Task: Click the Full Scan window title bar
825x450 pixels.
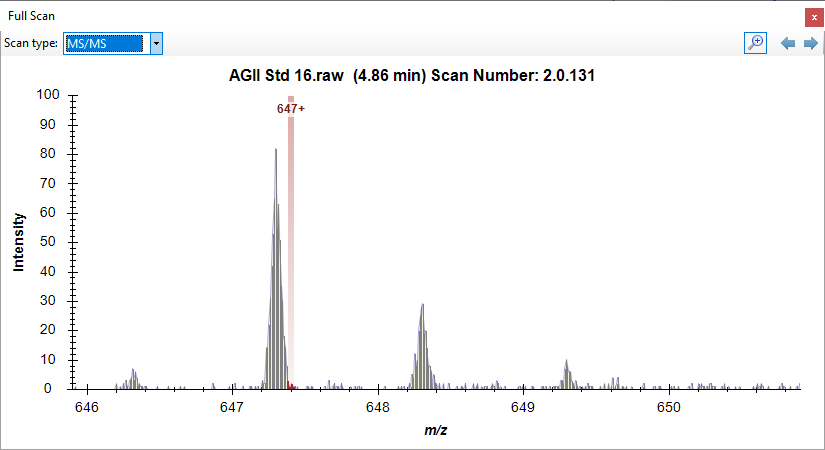Action: (x=400, y=17)
